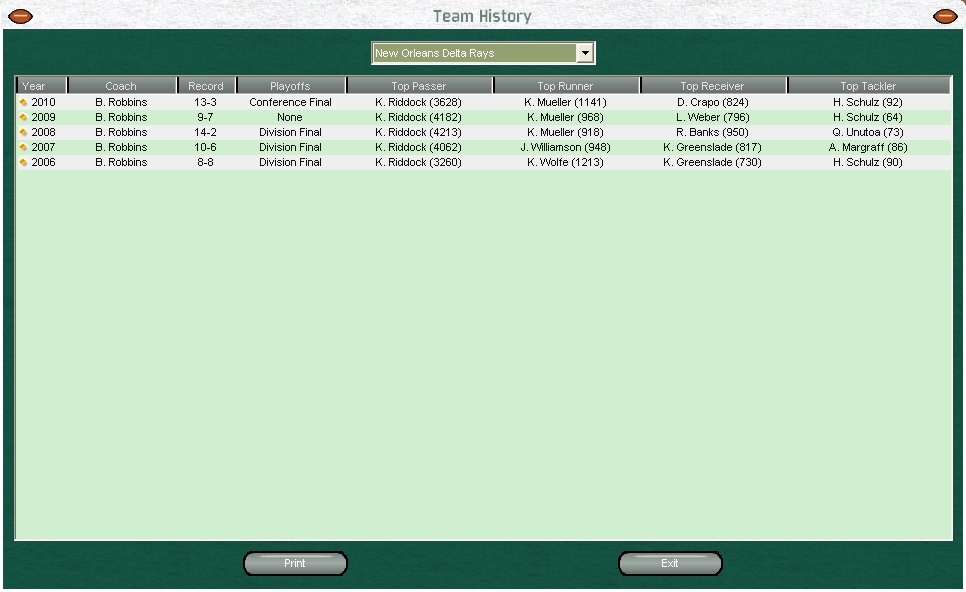This screenshot has width=966, height=592.
Task: Select the New Orleans Delta Rays combo box
Action: [474, 53]
